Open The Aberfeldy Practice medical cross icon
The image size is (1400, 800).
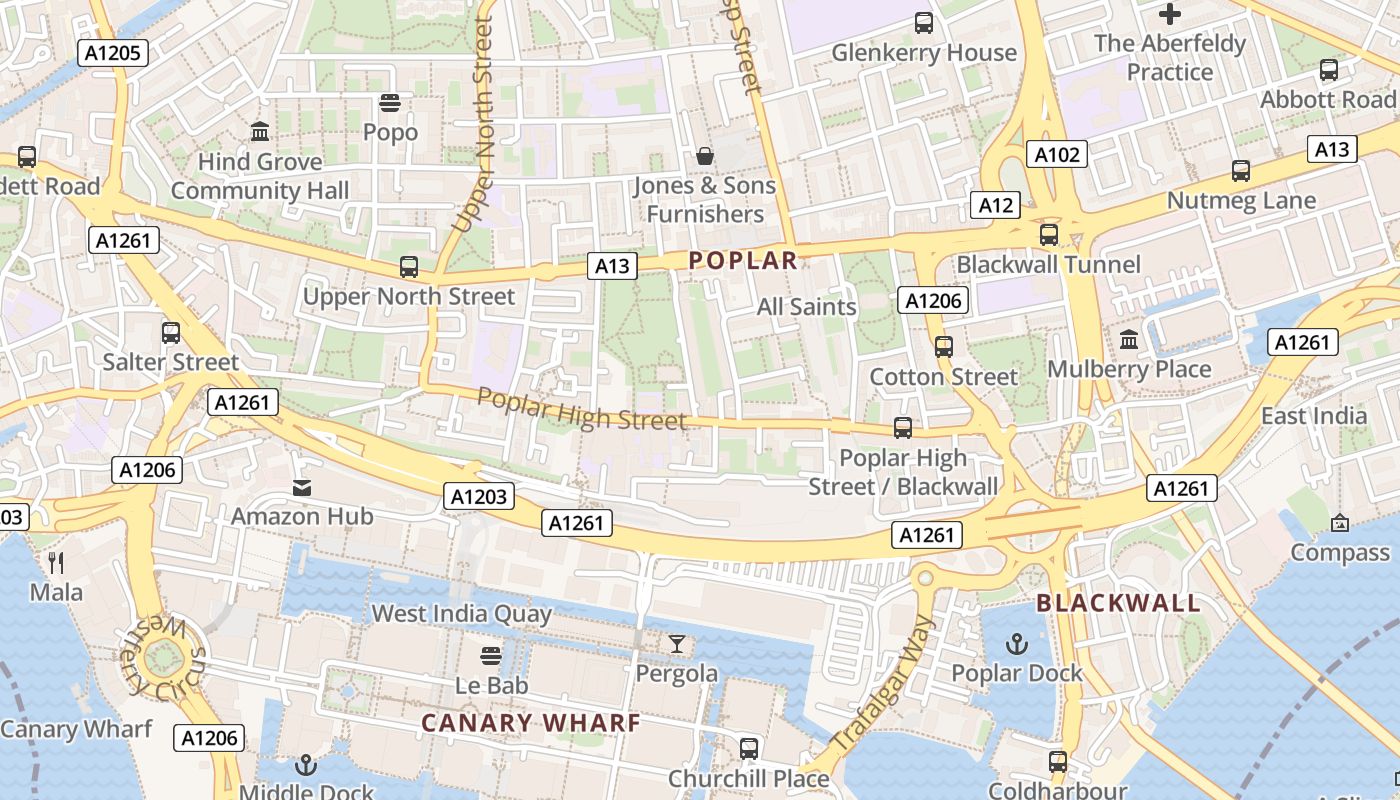click(x=1169, y=14)
